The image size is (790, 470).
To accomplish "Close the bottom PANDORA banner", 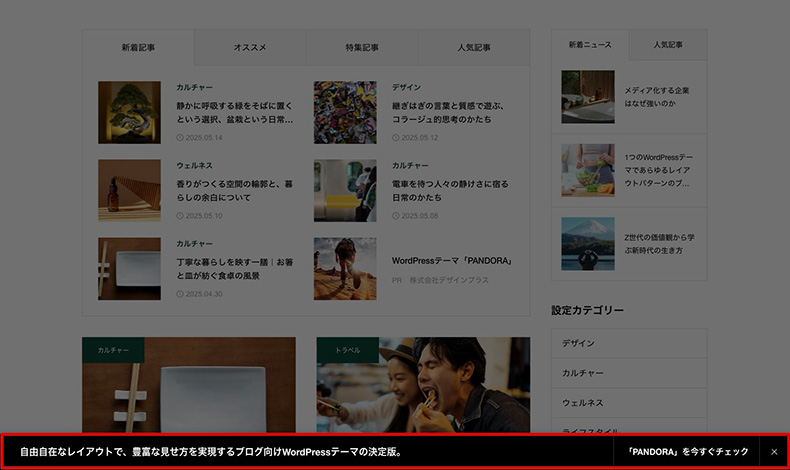I will (x=774, y=452).
